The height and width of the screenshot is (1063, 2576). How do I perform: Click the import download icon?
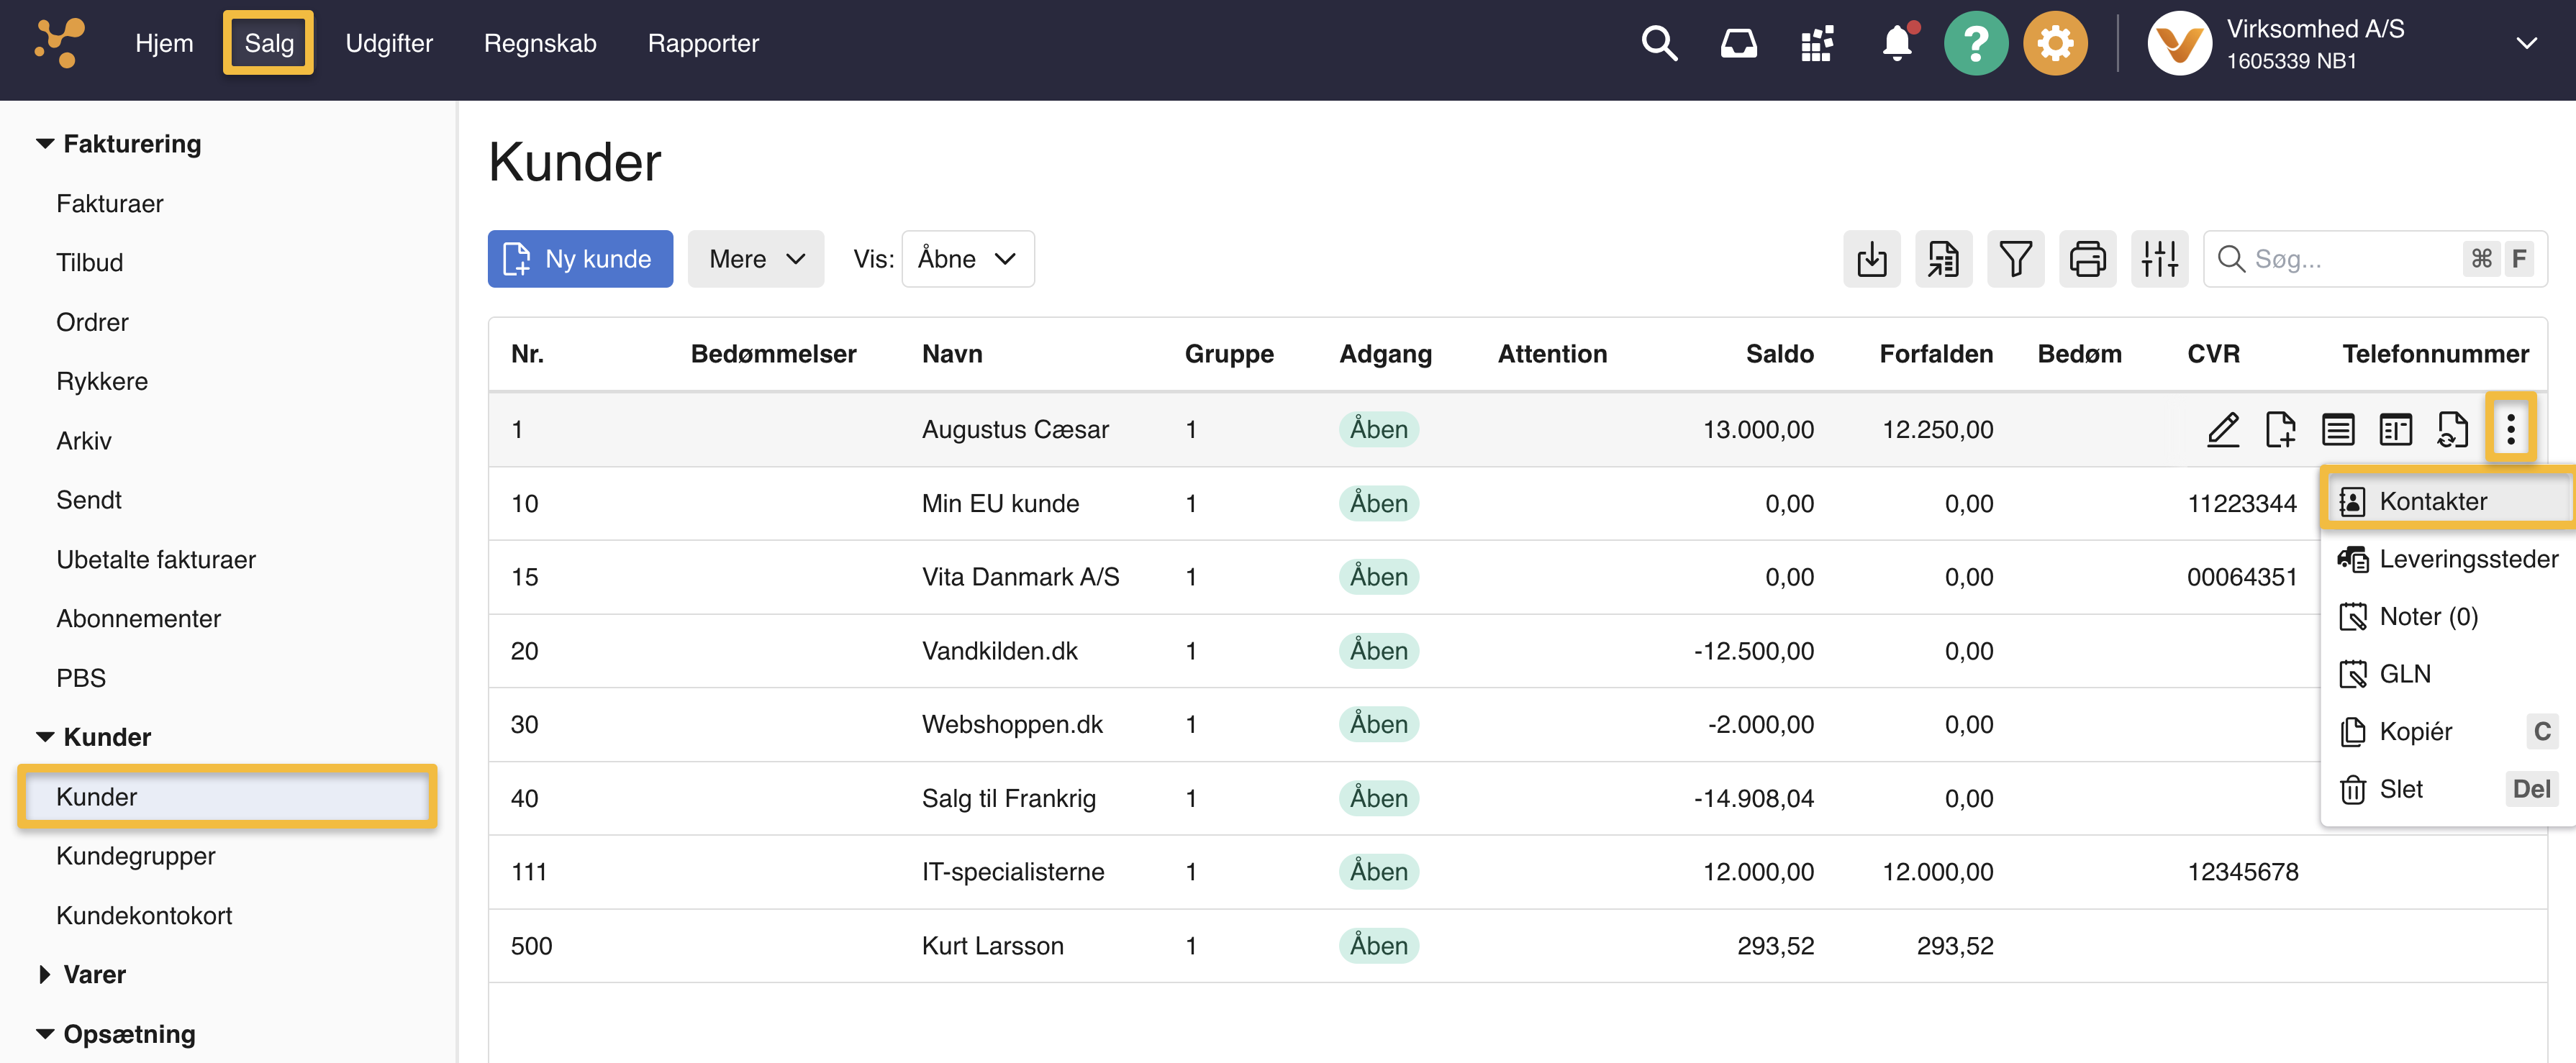[1871, 260]
